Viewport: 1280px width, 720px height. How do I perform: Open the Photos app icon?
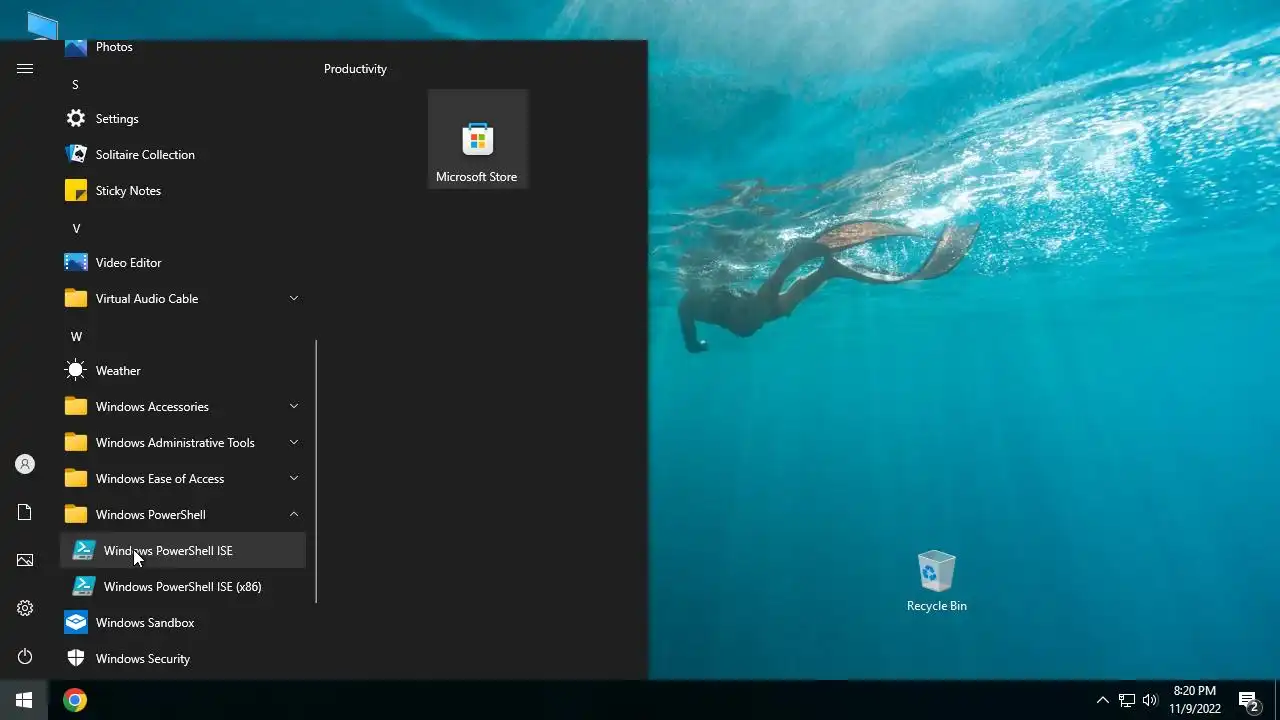click(76, 47)
